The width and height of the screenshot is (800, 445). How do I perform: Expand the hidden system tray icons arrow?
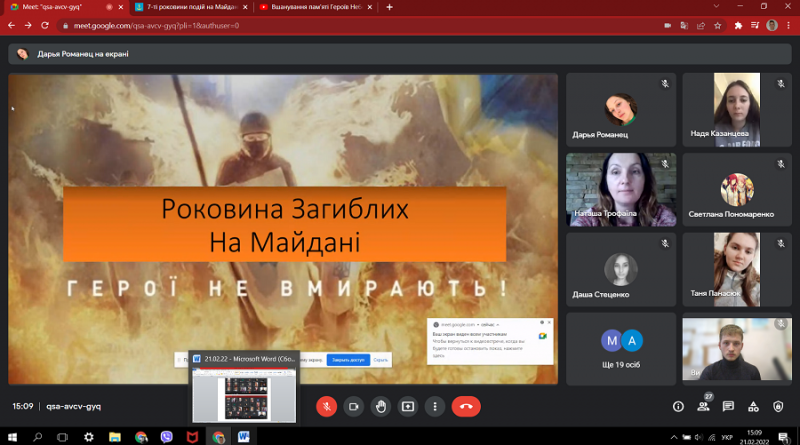[x=673, y=437]
